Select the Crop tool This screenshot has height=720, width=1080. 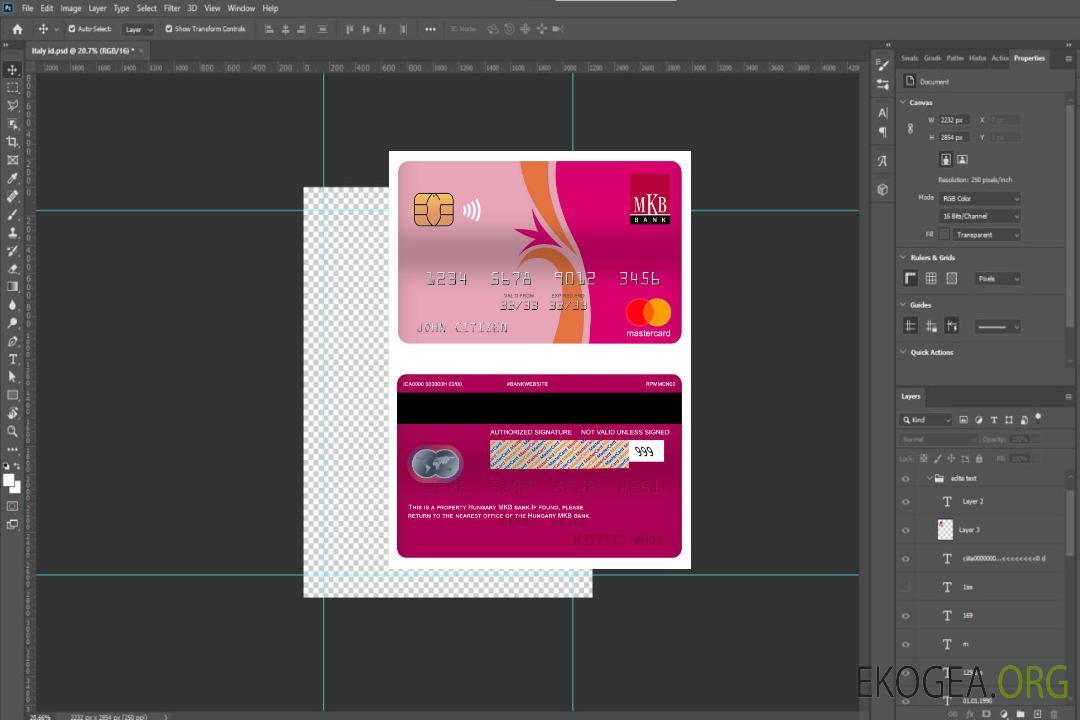click(12, 142)
